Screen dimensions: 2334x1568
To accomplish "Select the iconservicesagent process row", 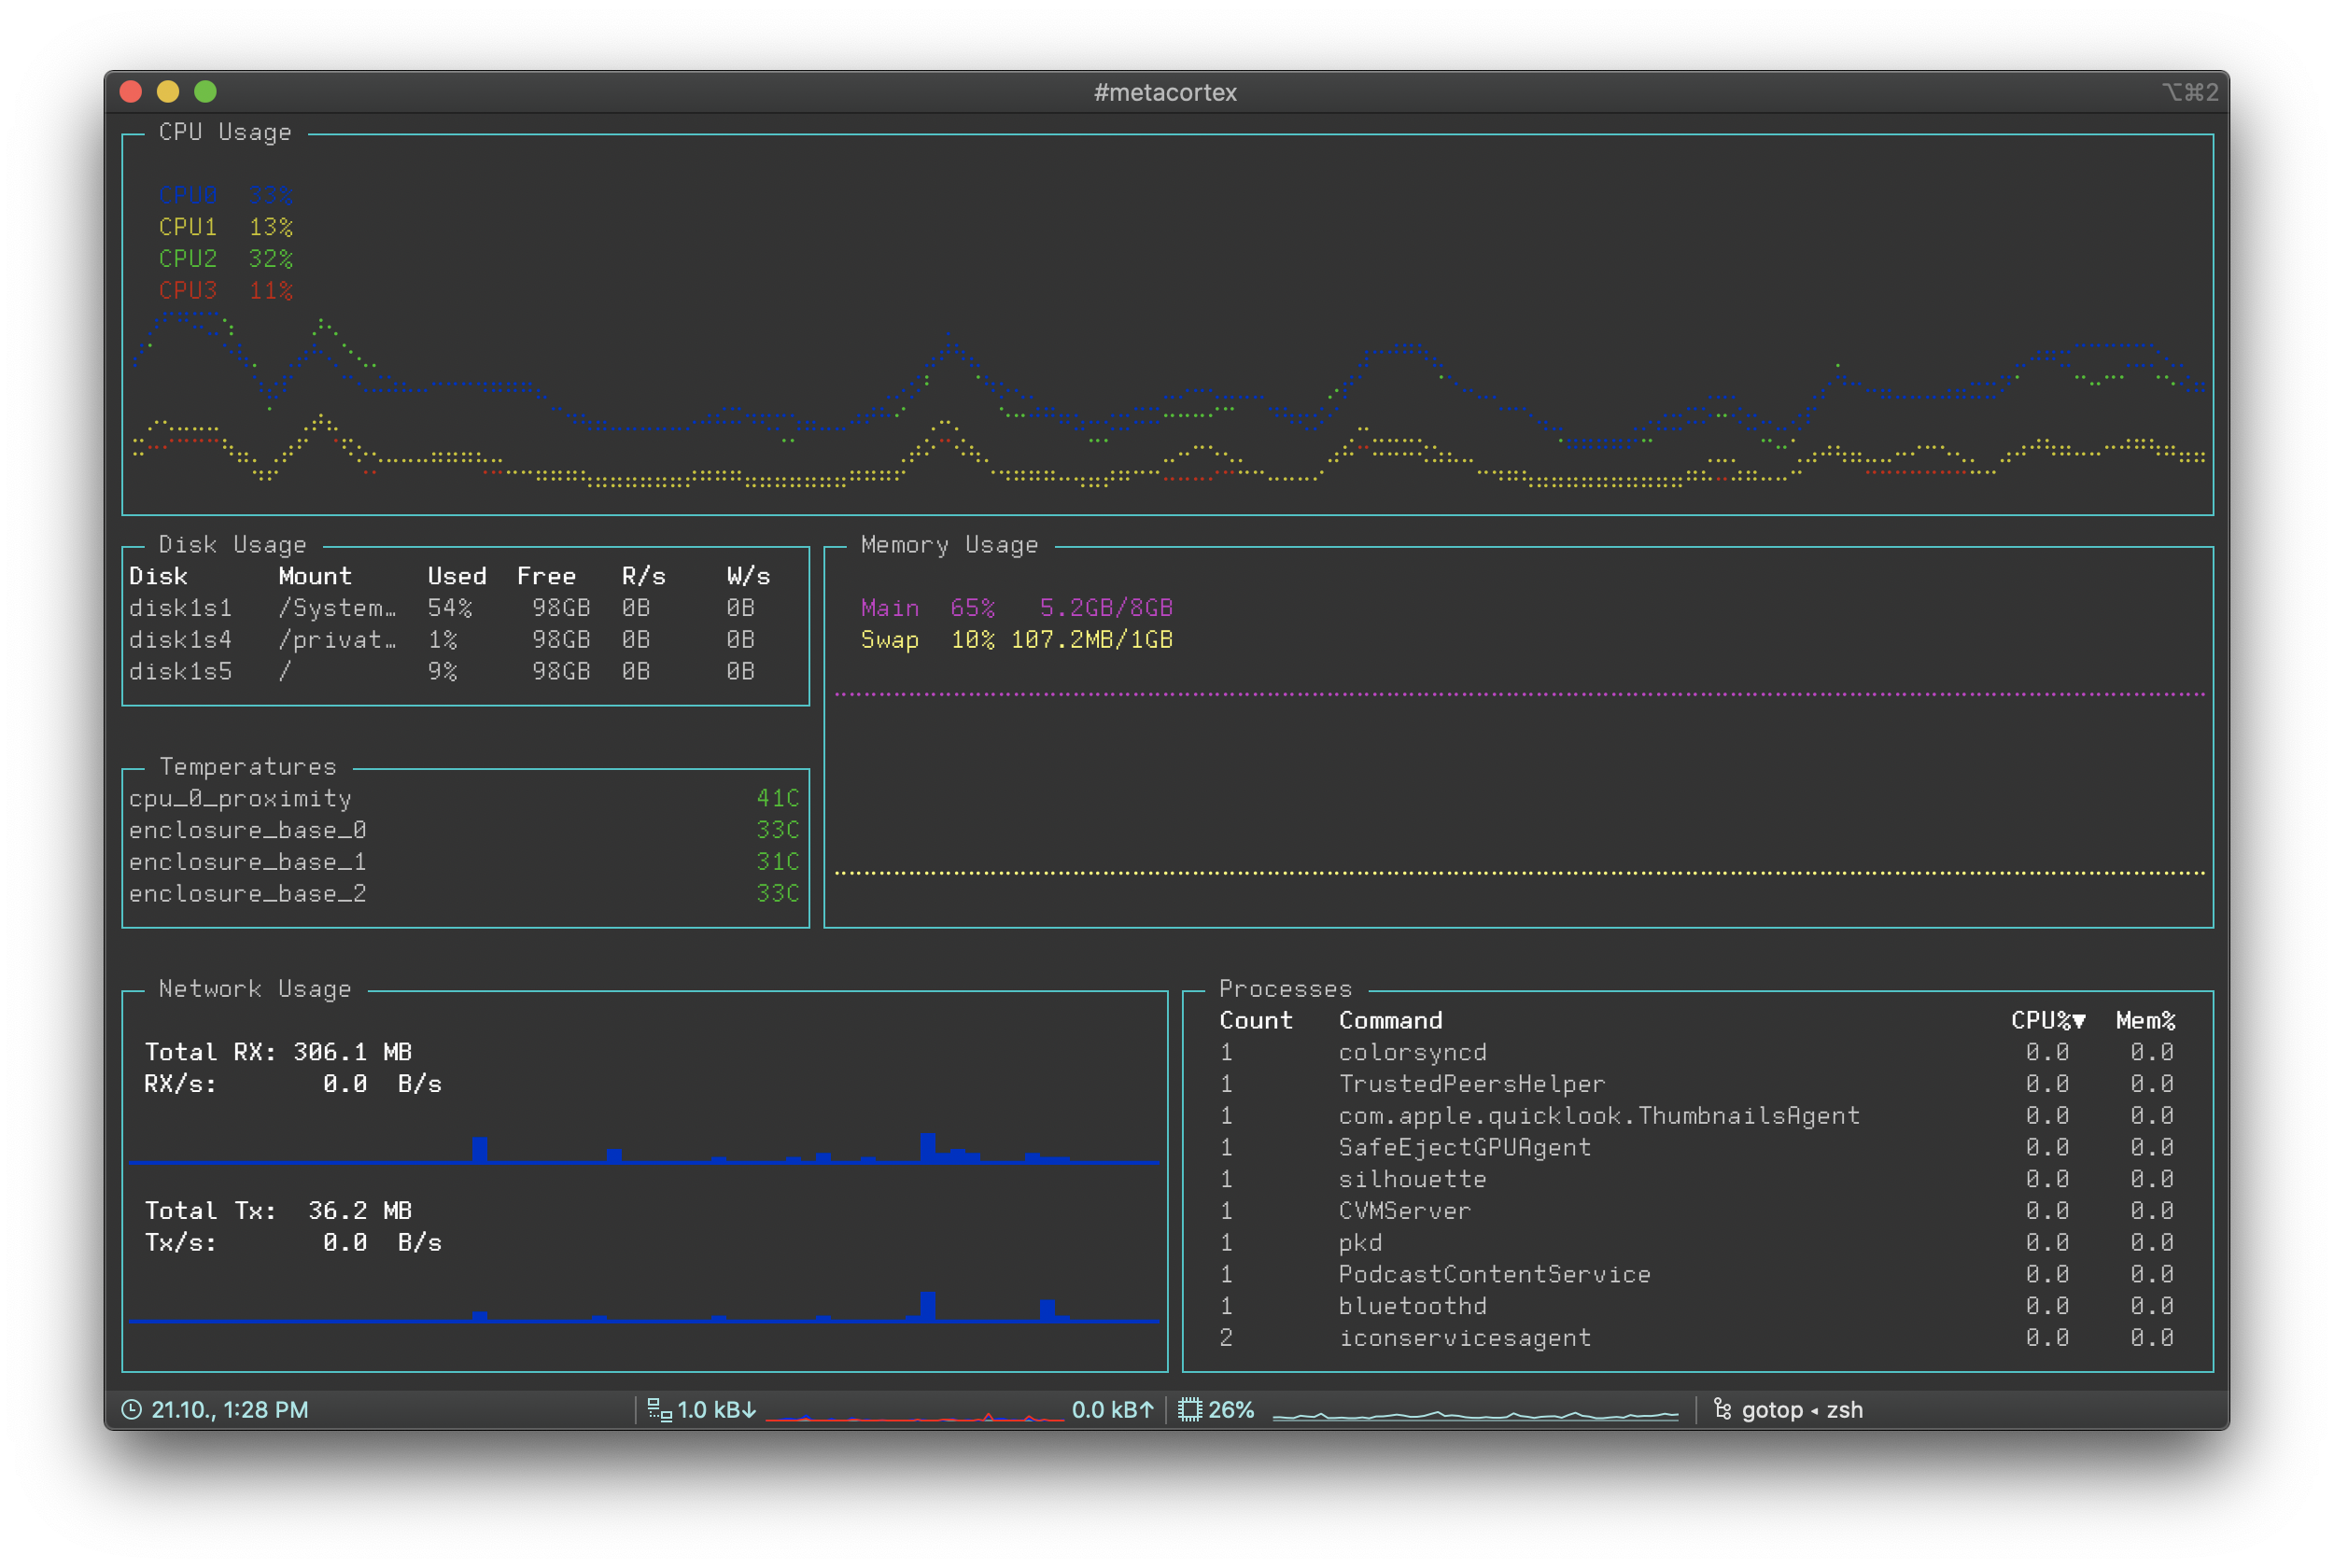I will pyautogui.click(x=1697, y=1338).
